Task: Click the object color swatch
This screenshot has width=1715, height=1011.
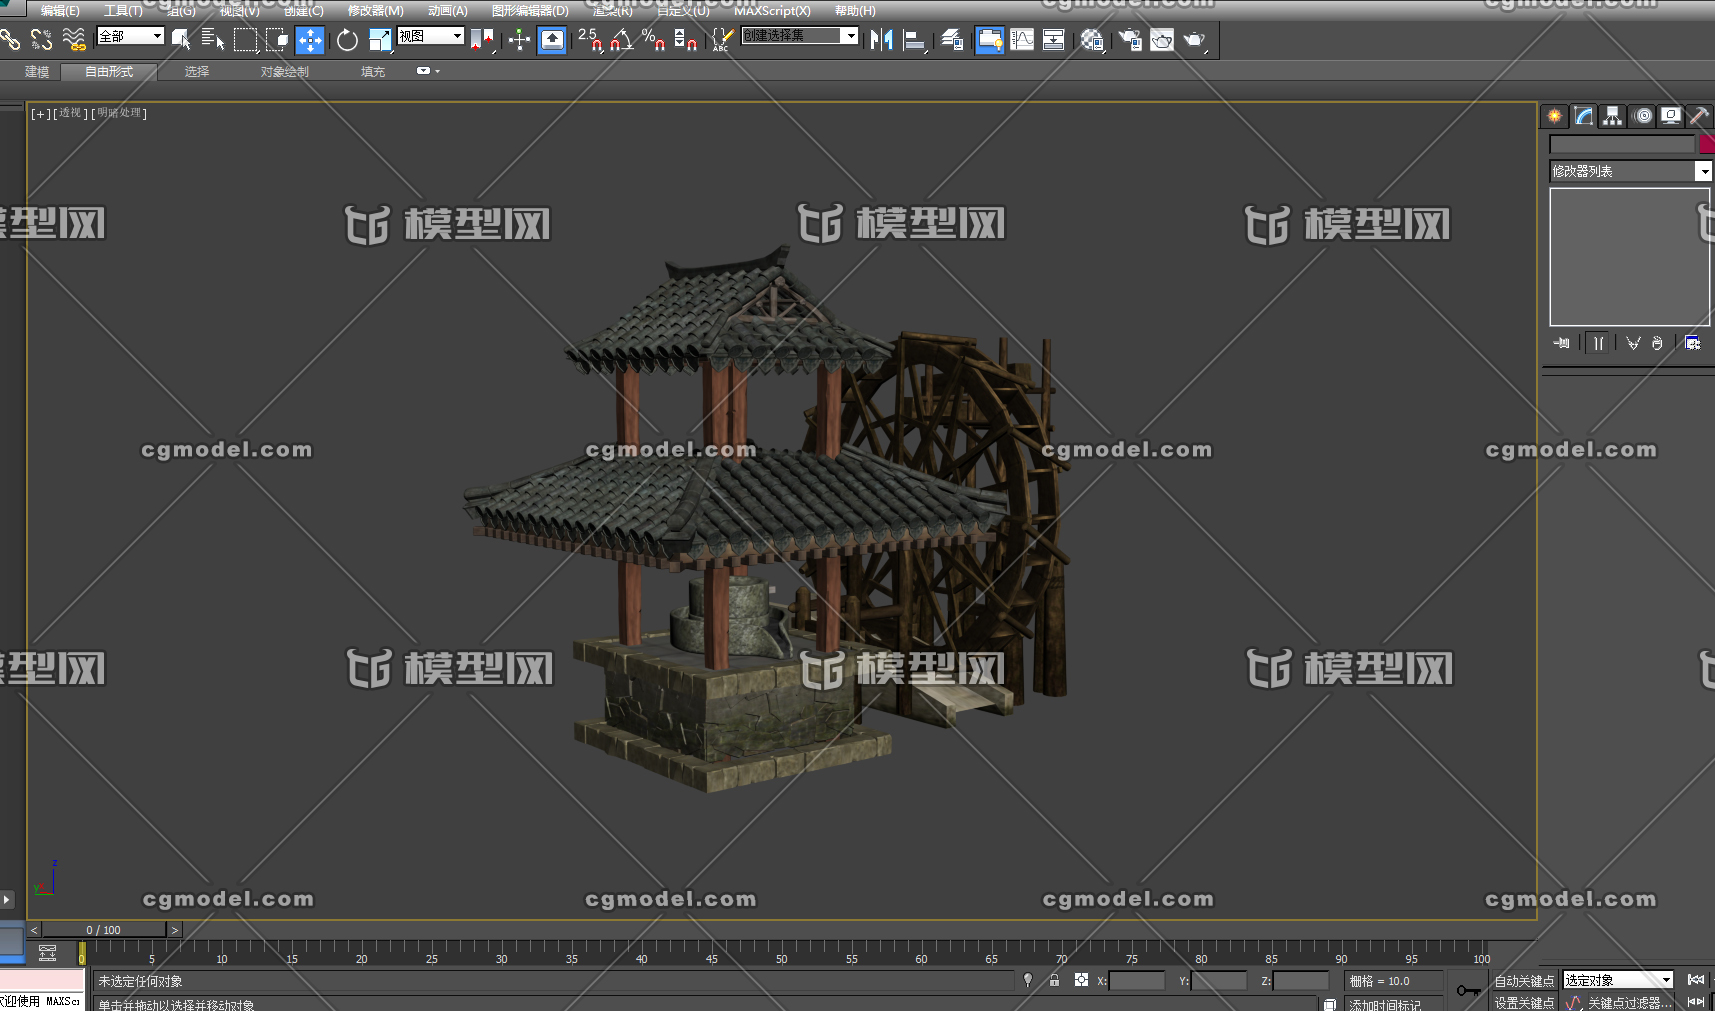Action: 1707,144
